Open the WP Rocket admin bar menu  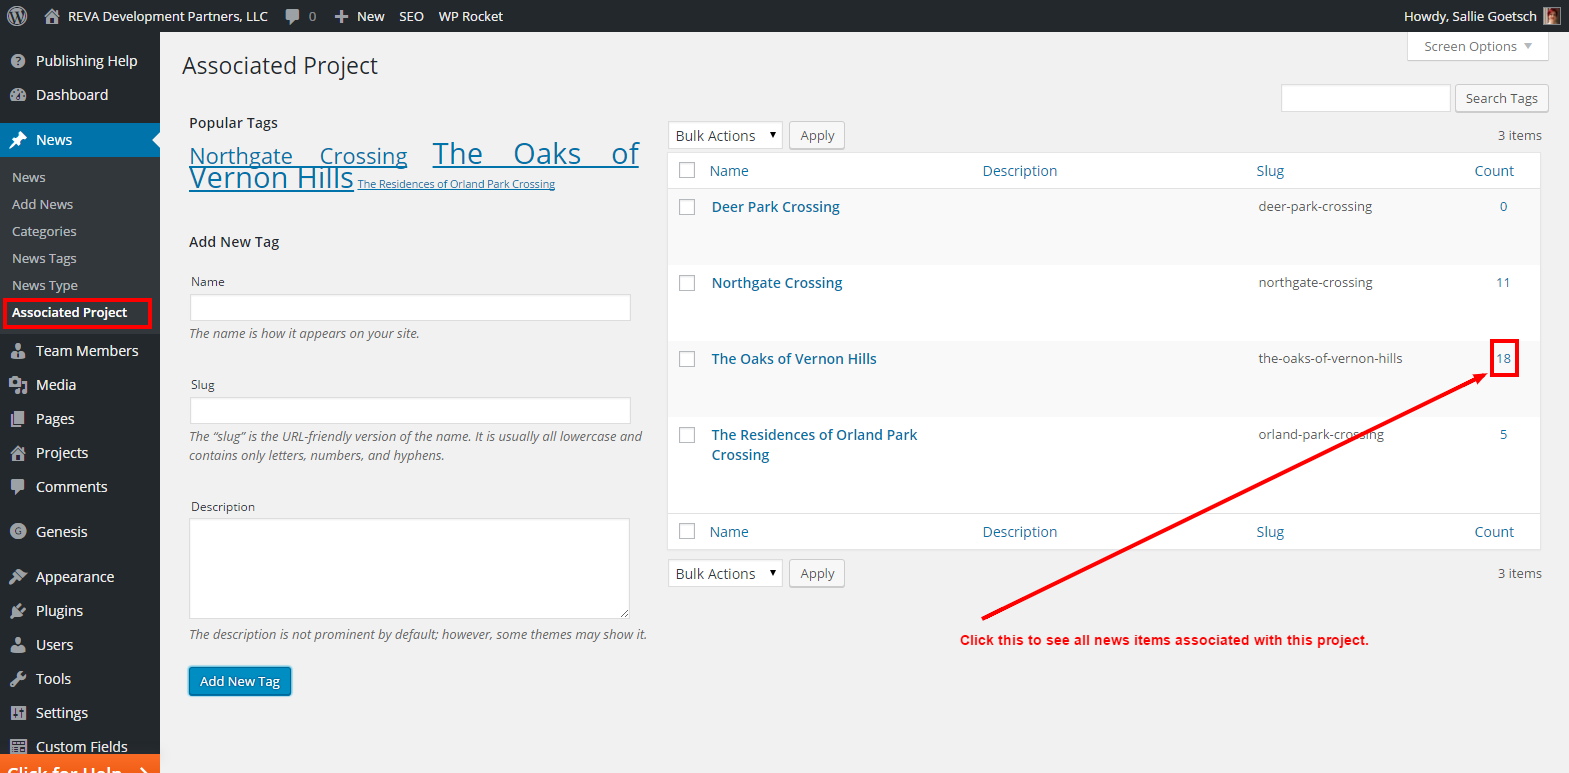pyautogui.click(x=470, y=16)
